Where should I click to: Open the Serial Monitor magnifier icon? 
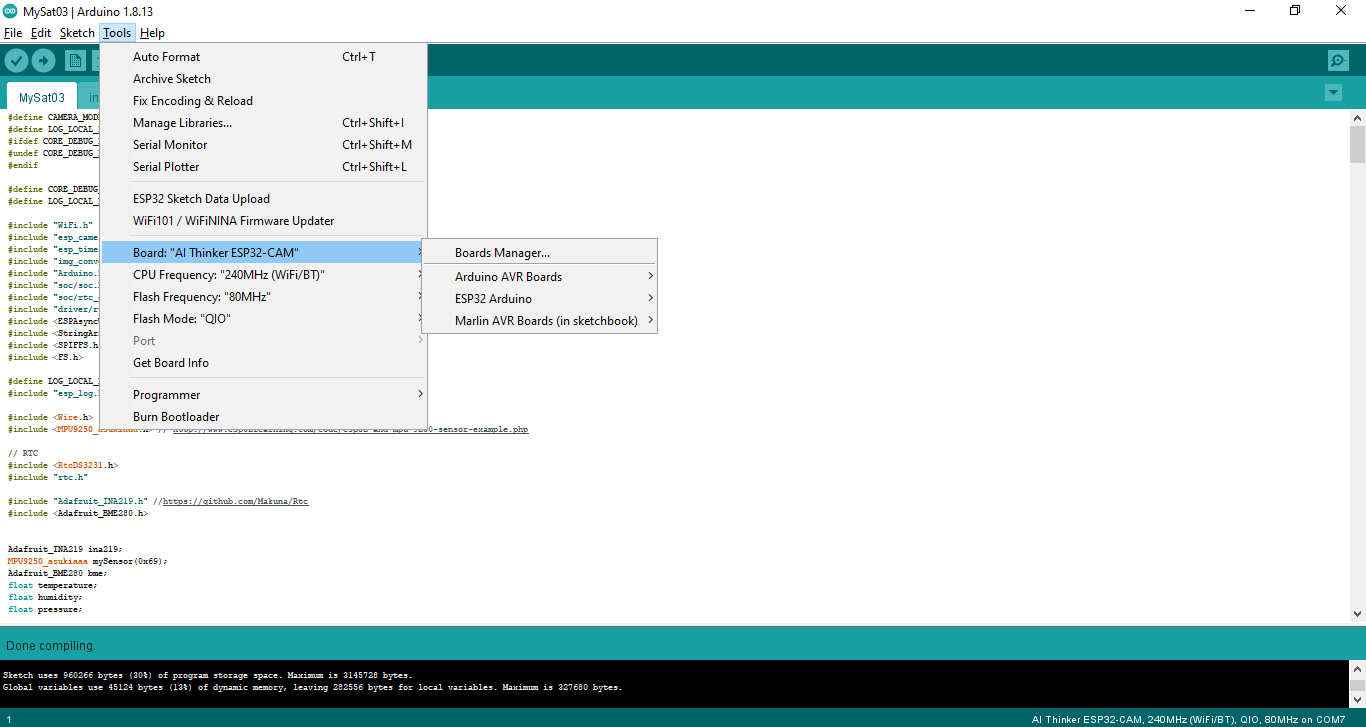(x=1338, y=61)
